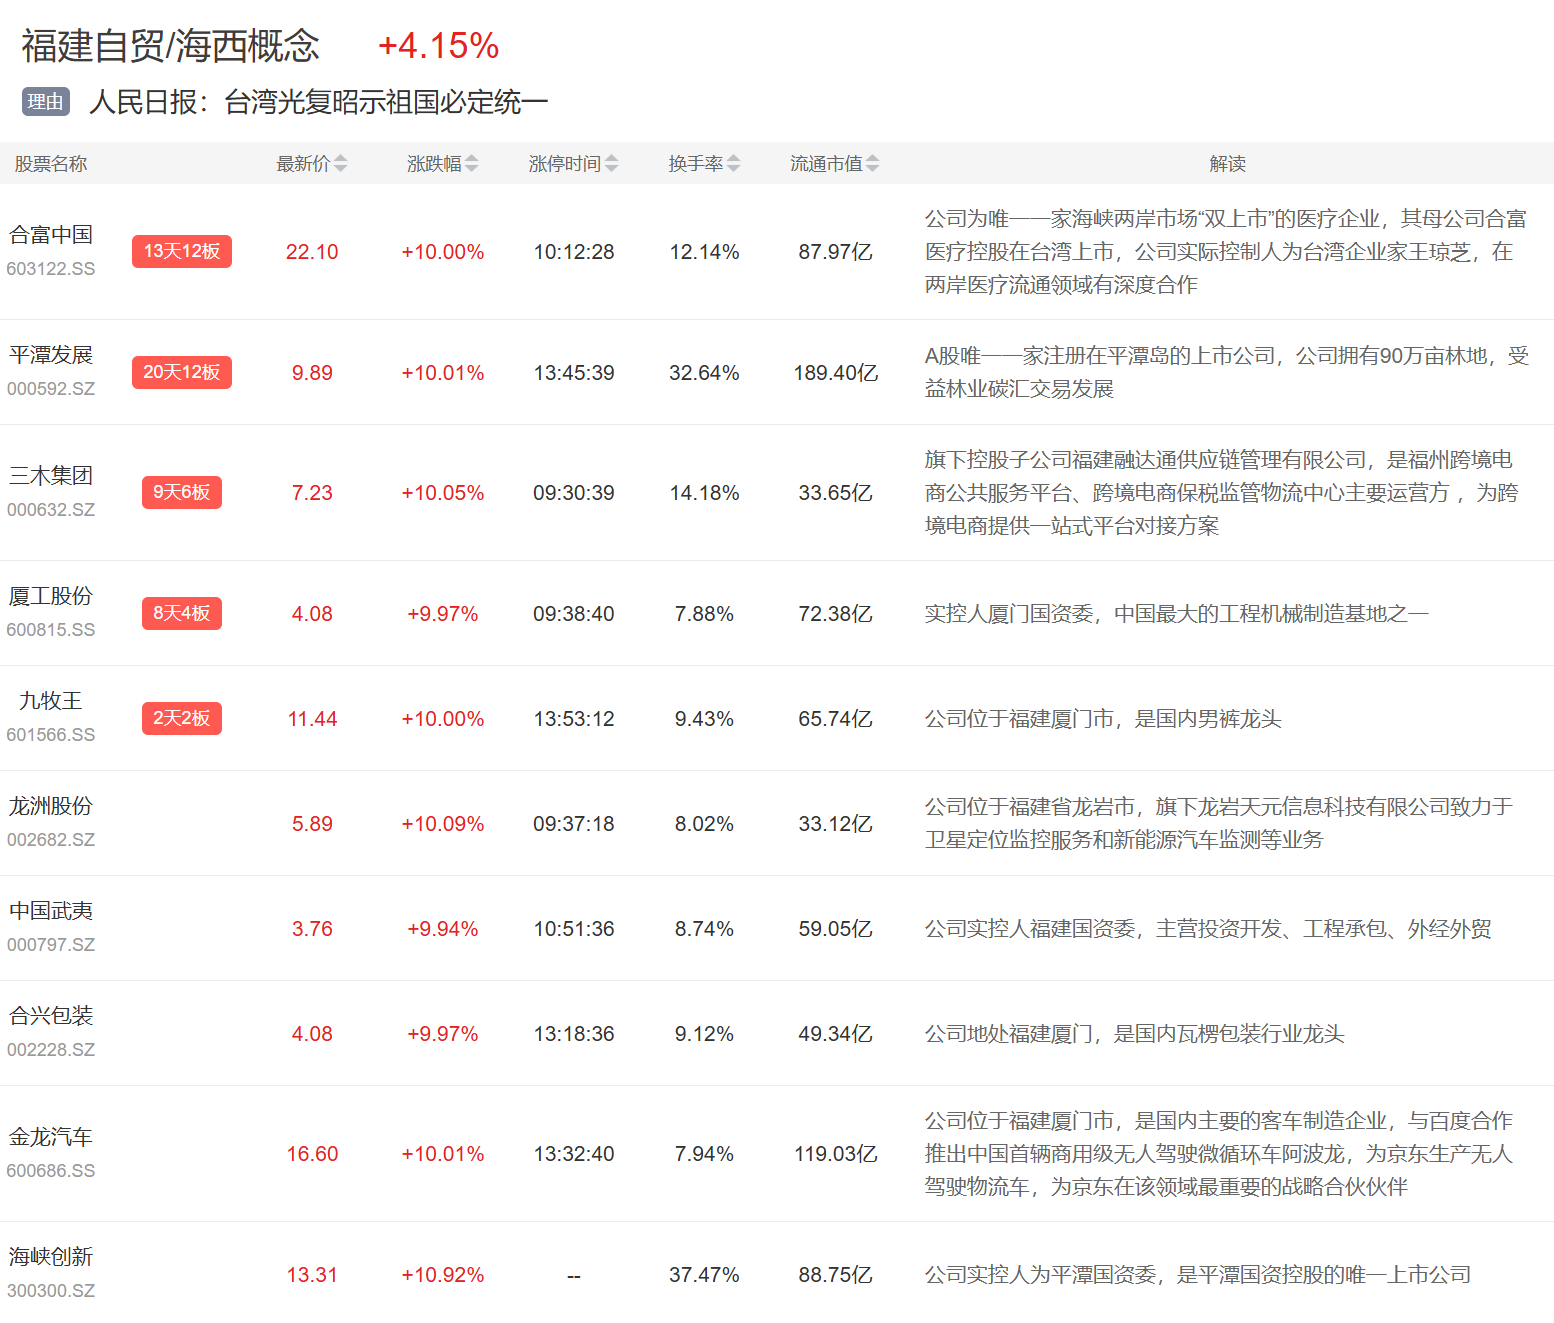
Task: Open the 人民日报 headline reason text
Action: [x=318, y=102]
